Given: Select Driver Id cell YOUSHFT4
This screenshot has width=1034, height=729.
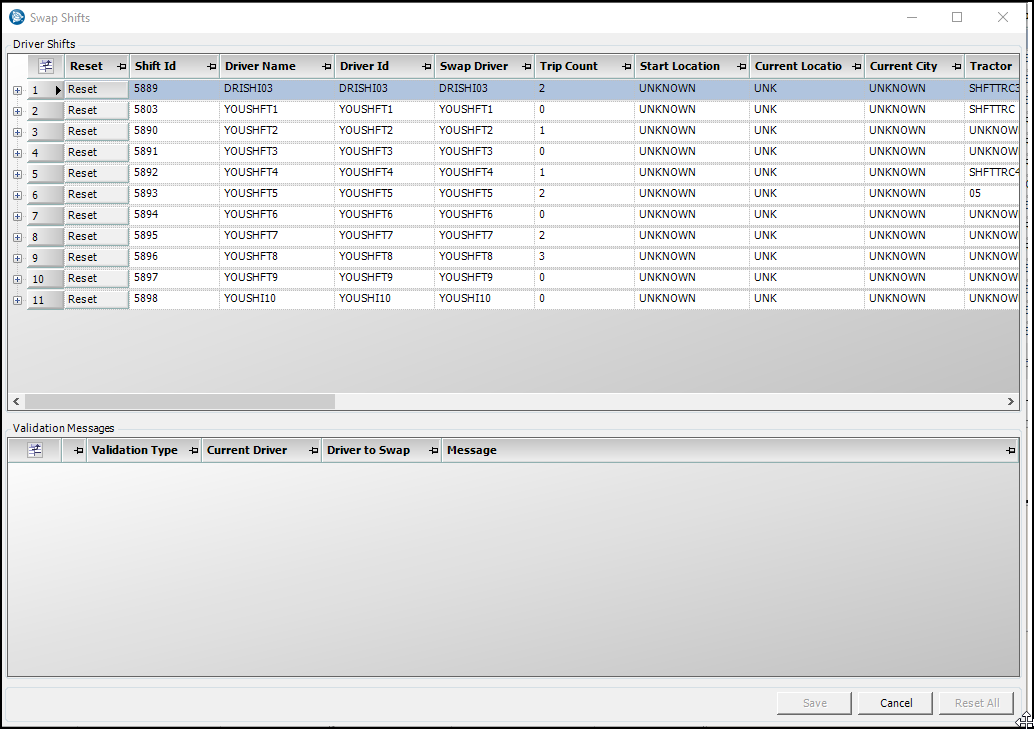Looking at the screenshot, I should tap(384, 173).
